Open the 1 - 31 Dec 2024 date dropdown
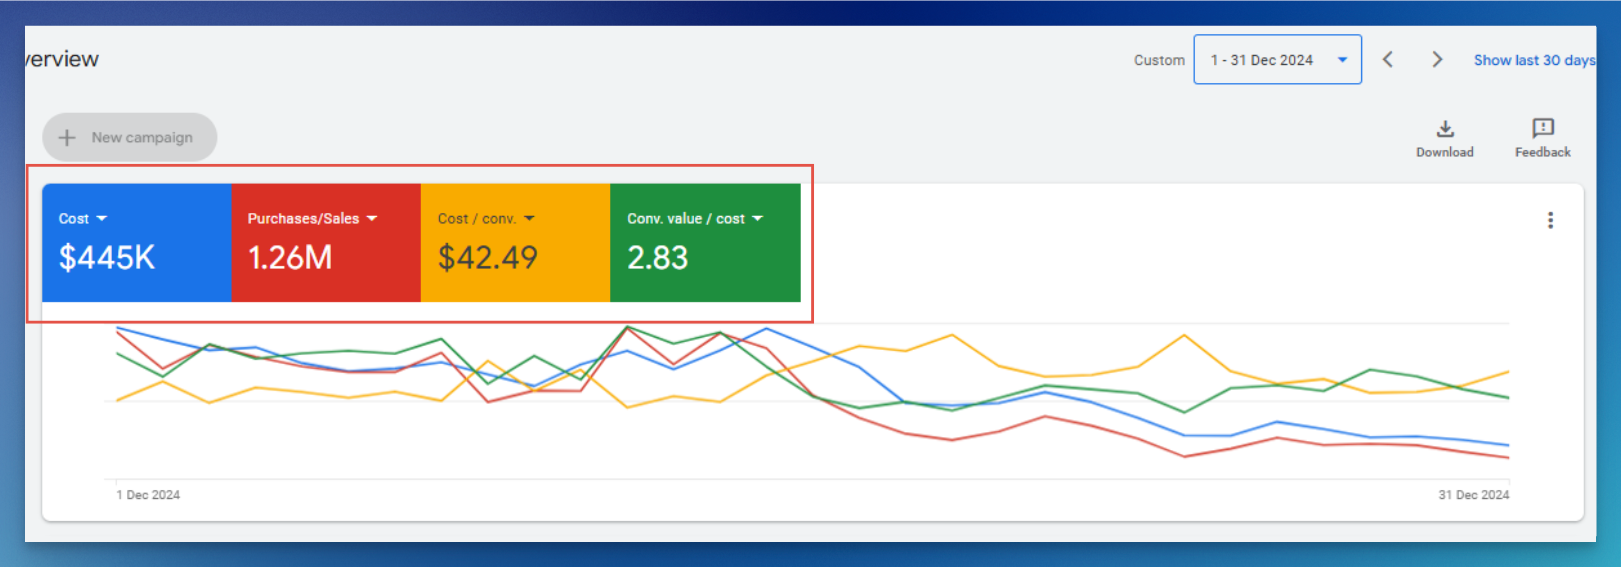 pyautogui.click(x=1277, y=60)
